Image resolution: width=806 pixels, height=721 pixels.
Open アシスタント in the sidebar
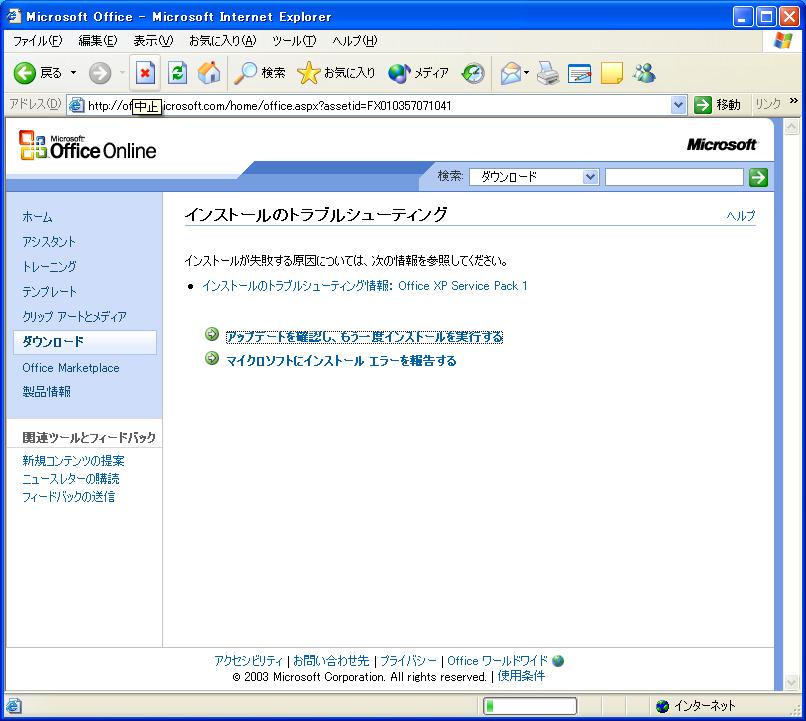click(x=49, y=242)
